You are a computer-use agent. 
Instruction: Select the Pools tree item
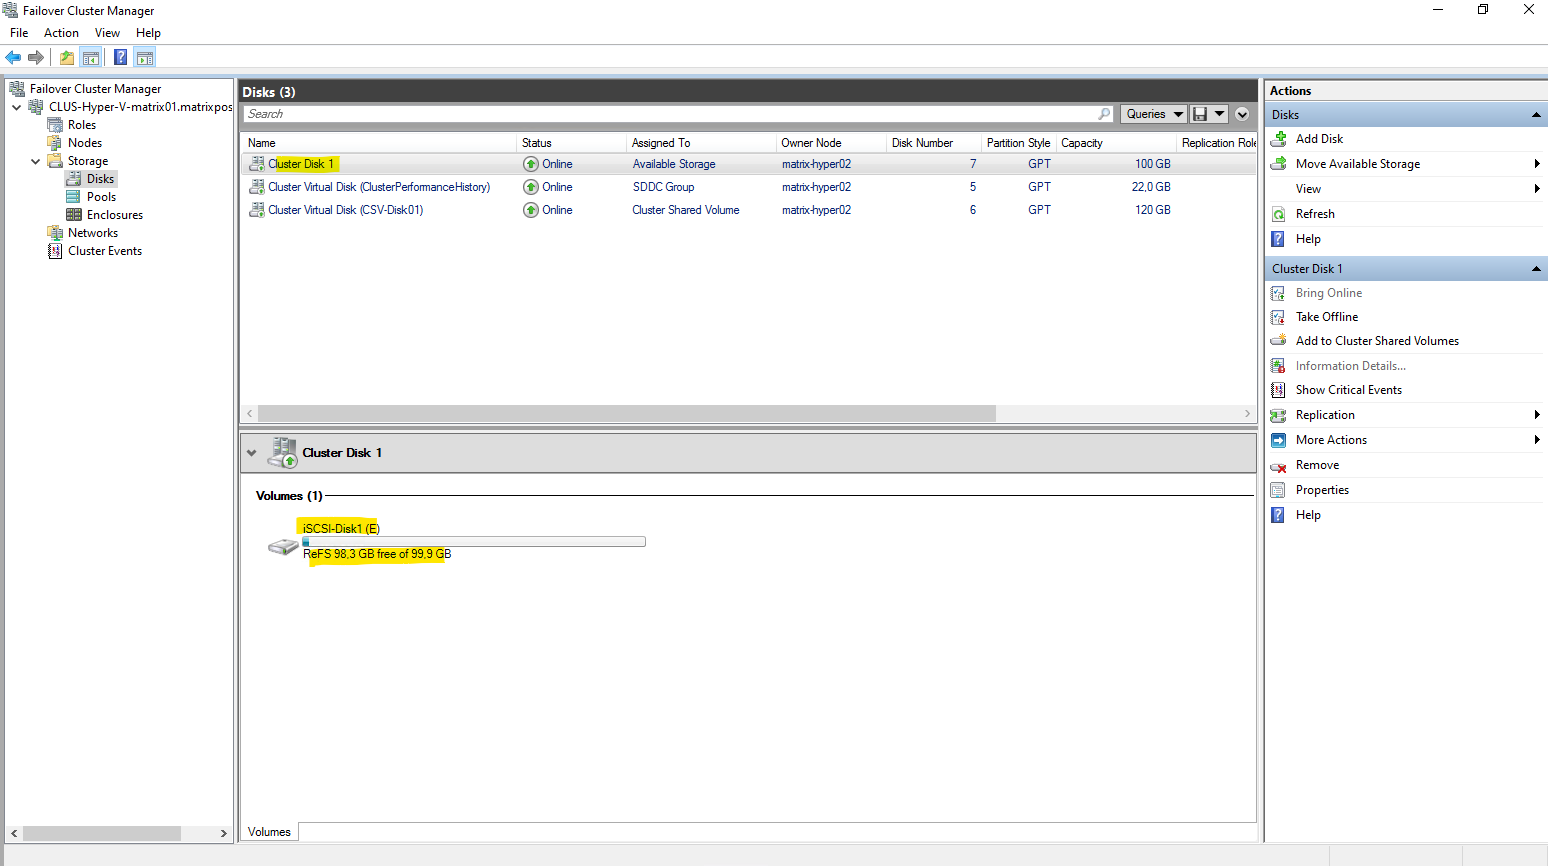coord(101,197)
